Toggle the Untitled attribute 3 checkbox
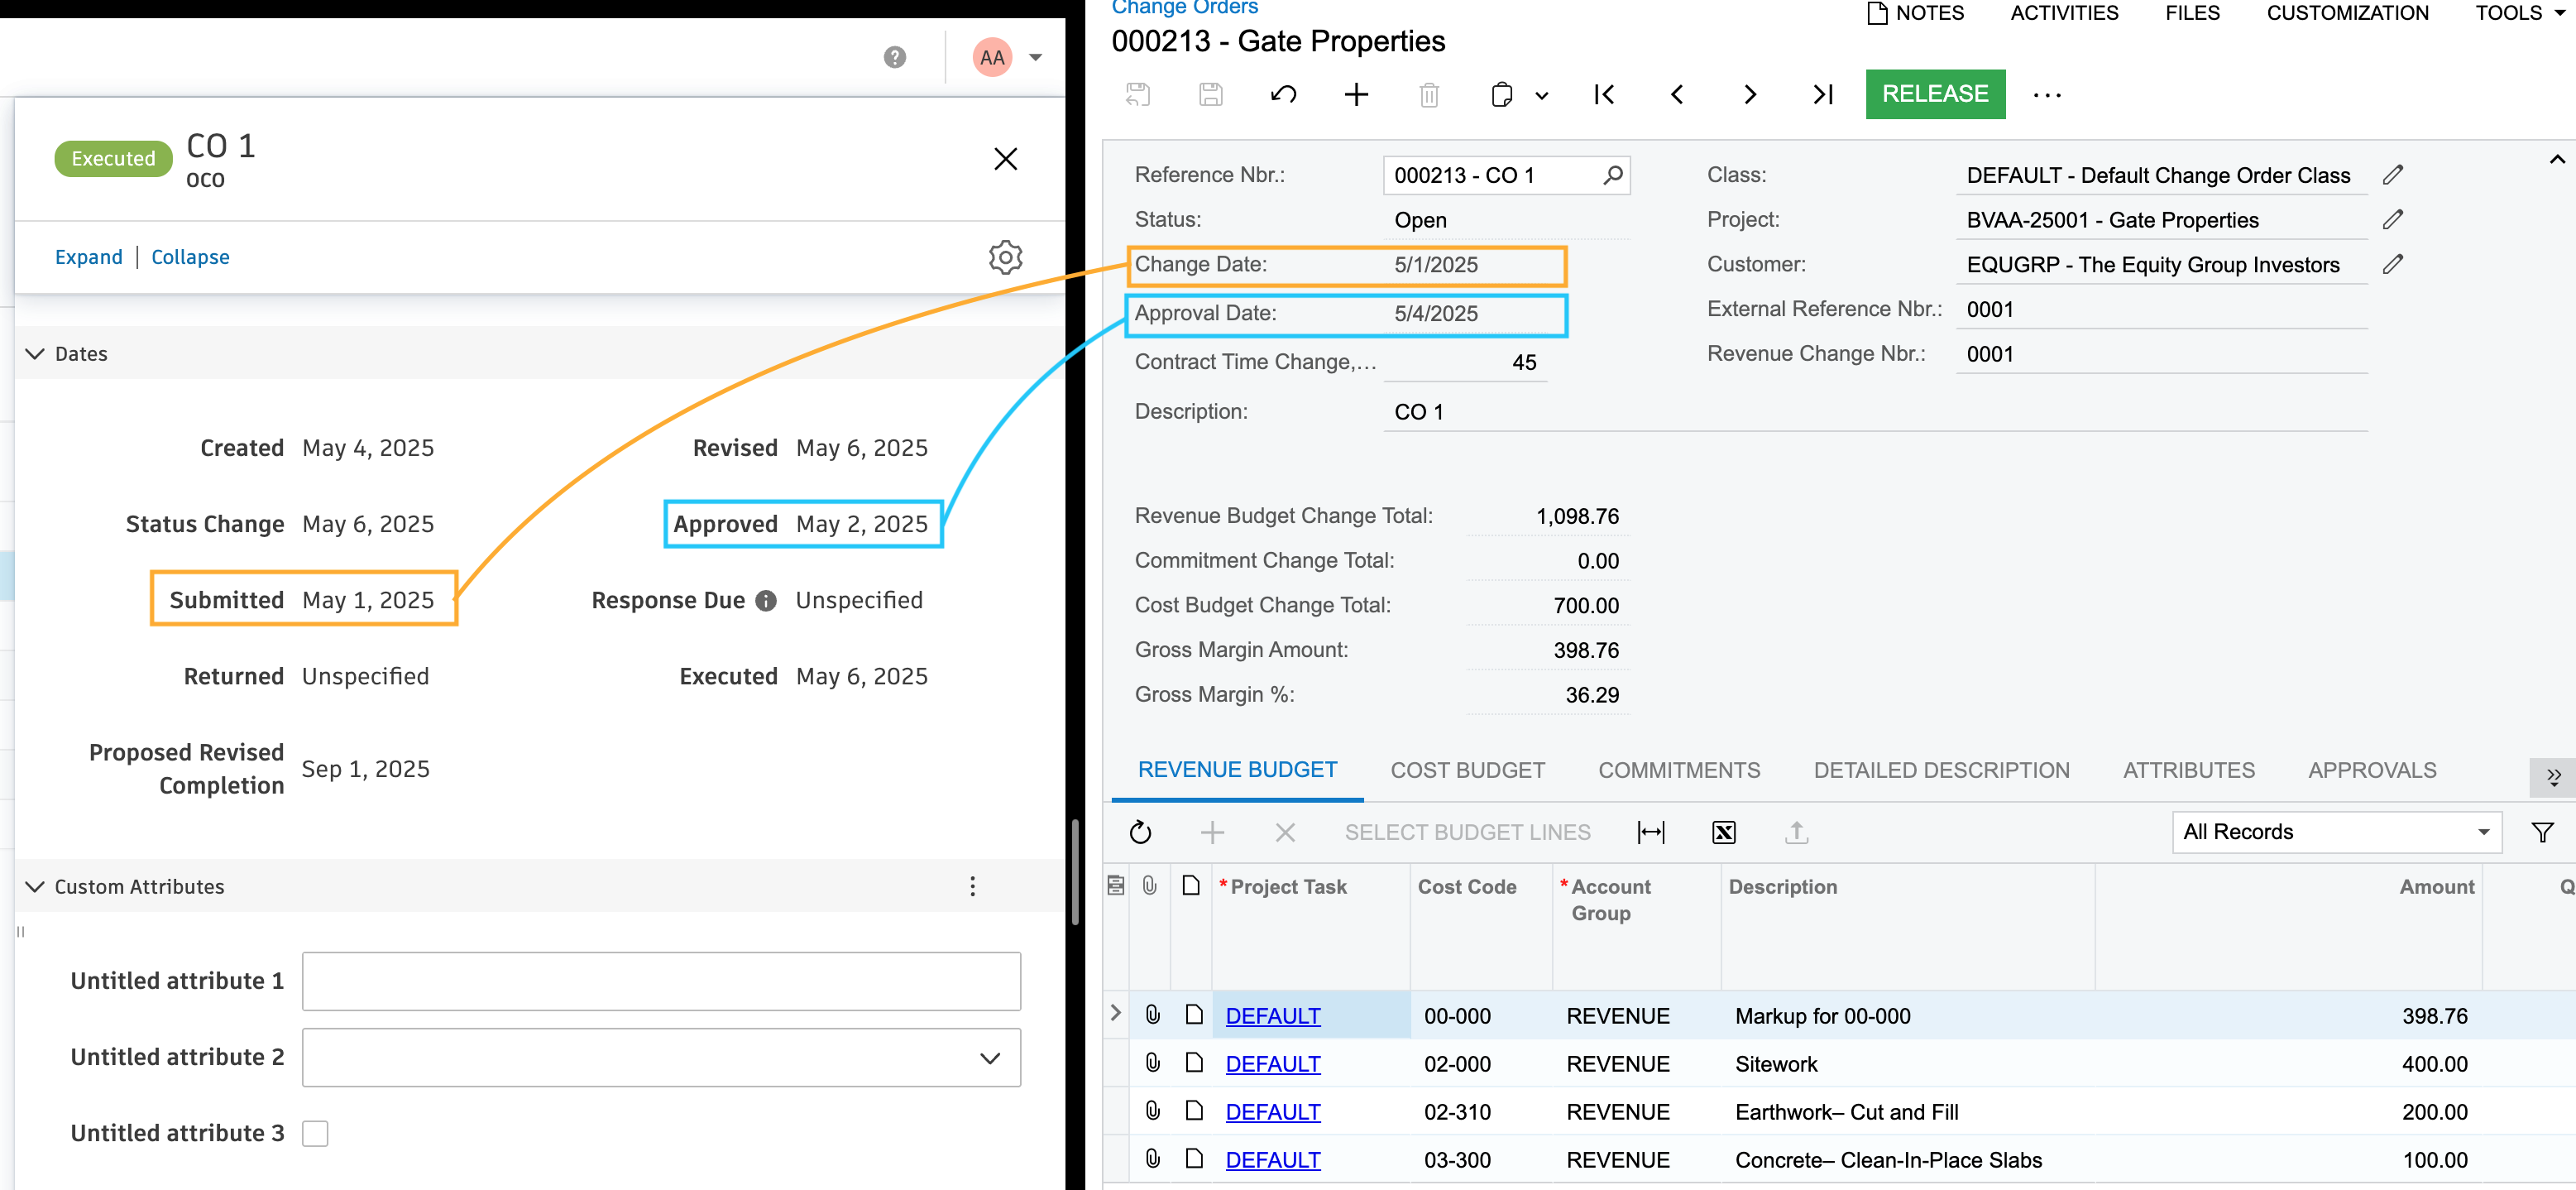The height and width of the screenshot is (1190, 2576). pyautogui.click(x=315, y=1133)
